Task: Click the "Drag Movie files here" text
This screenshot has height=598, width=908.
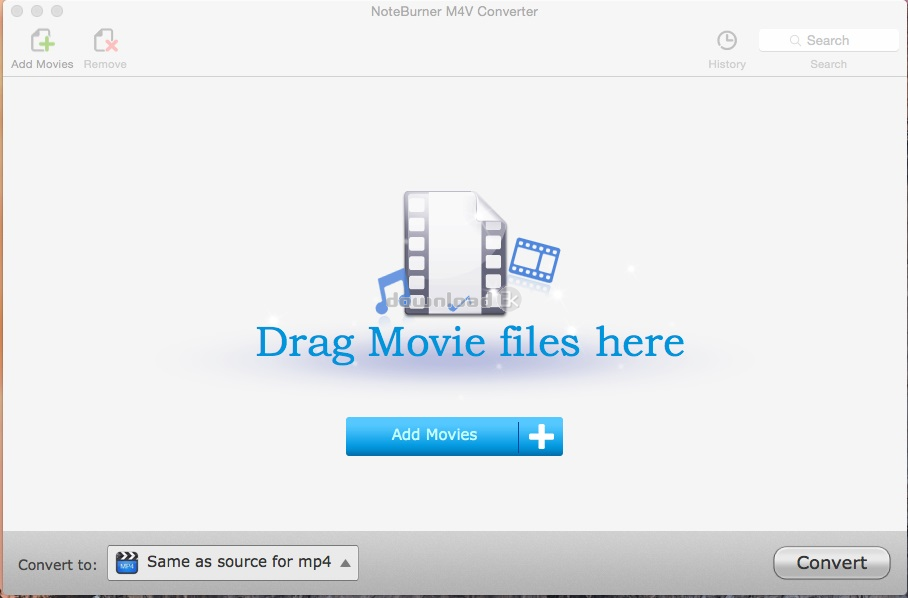Action: click(470, 342)
